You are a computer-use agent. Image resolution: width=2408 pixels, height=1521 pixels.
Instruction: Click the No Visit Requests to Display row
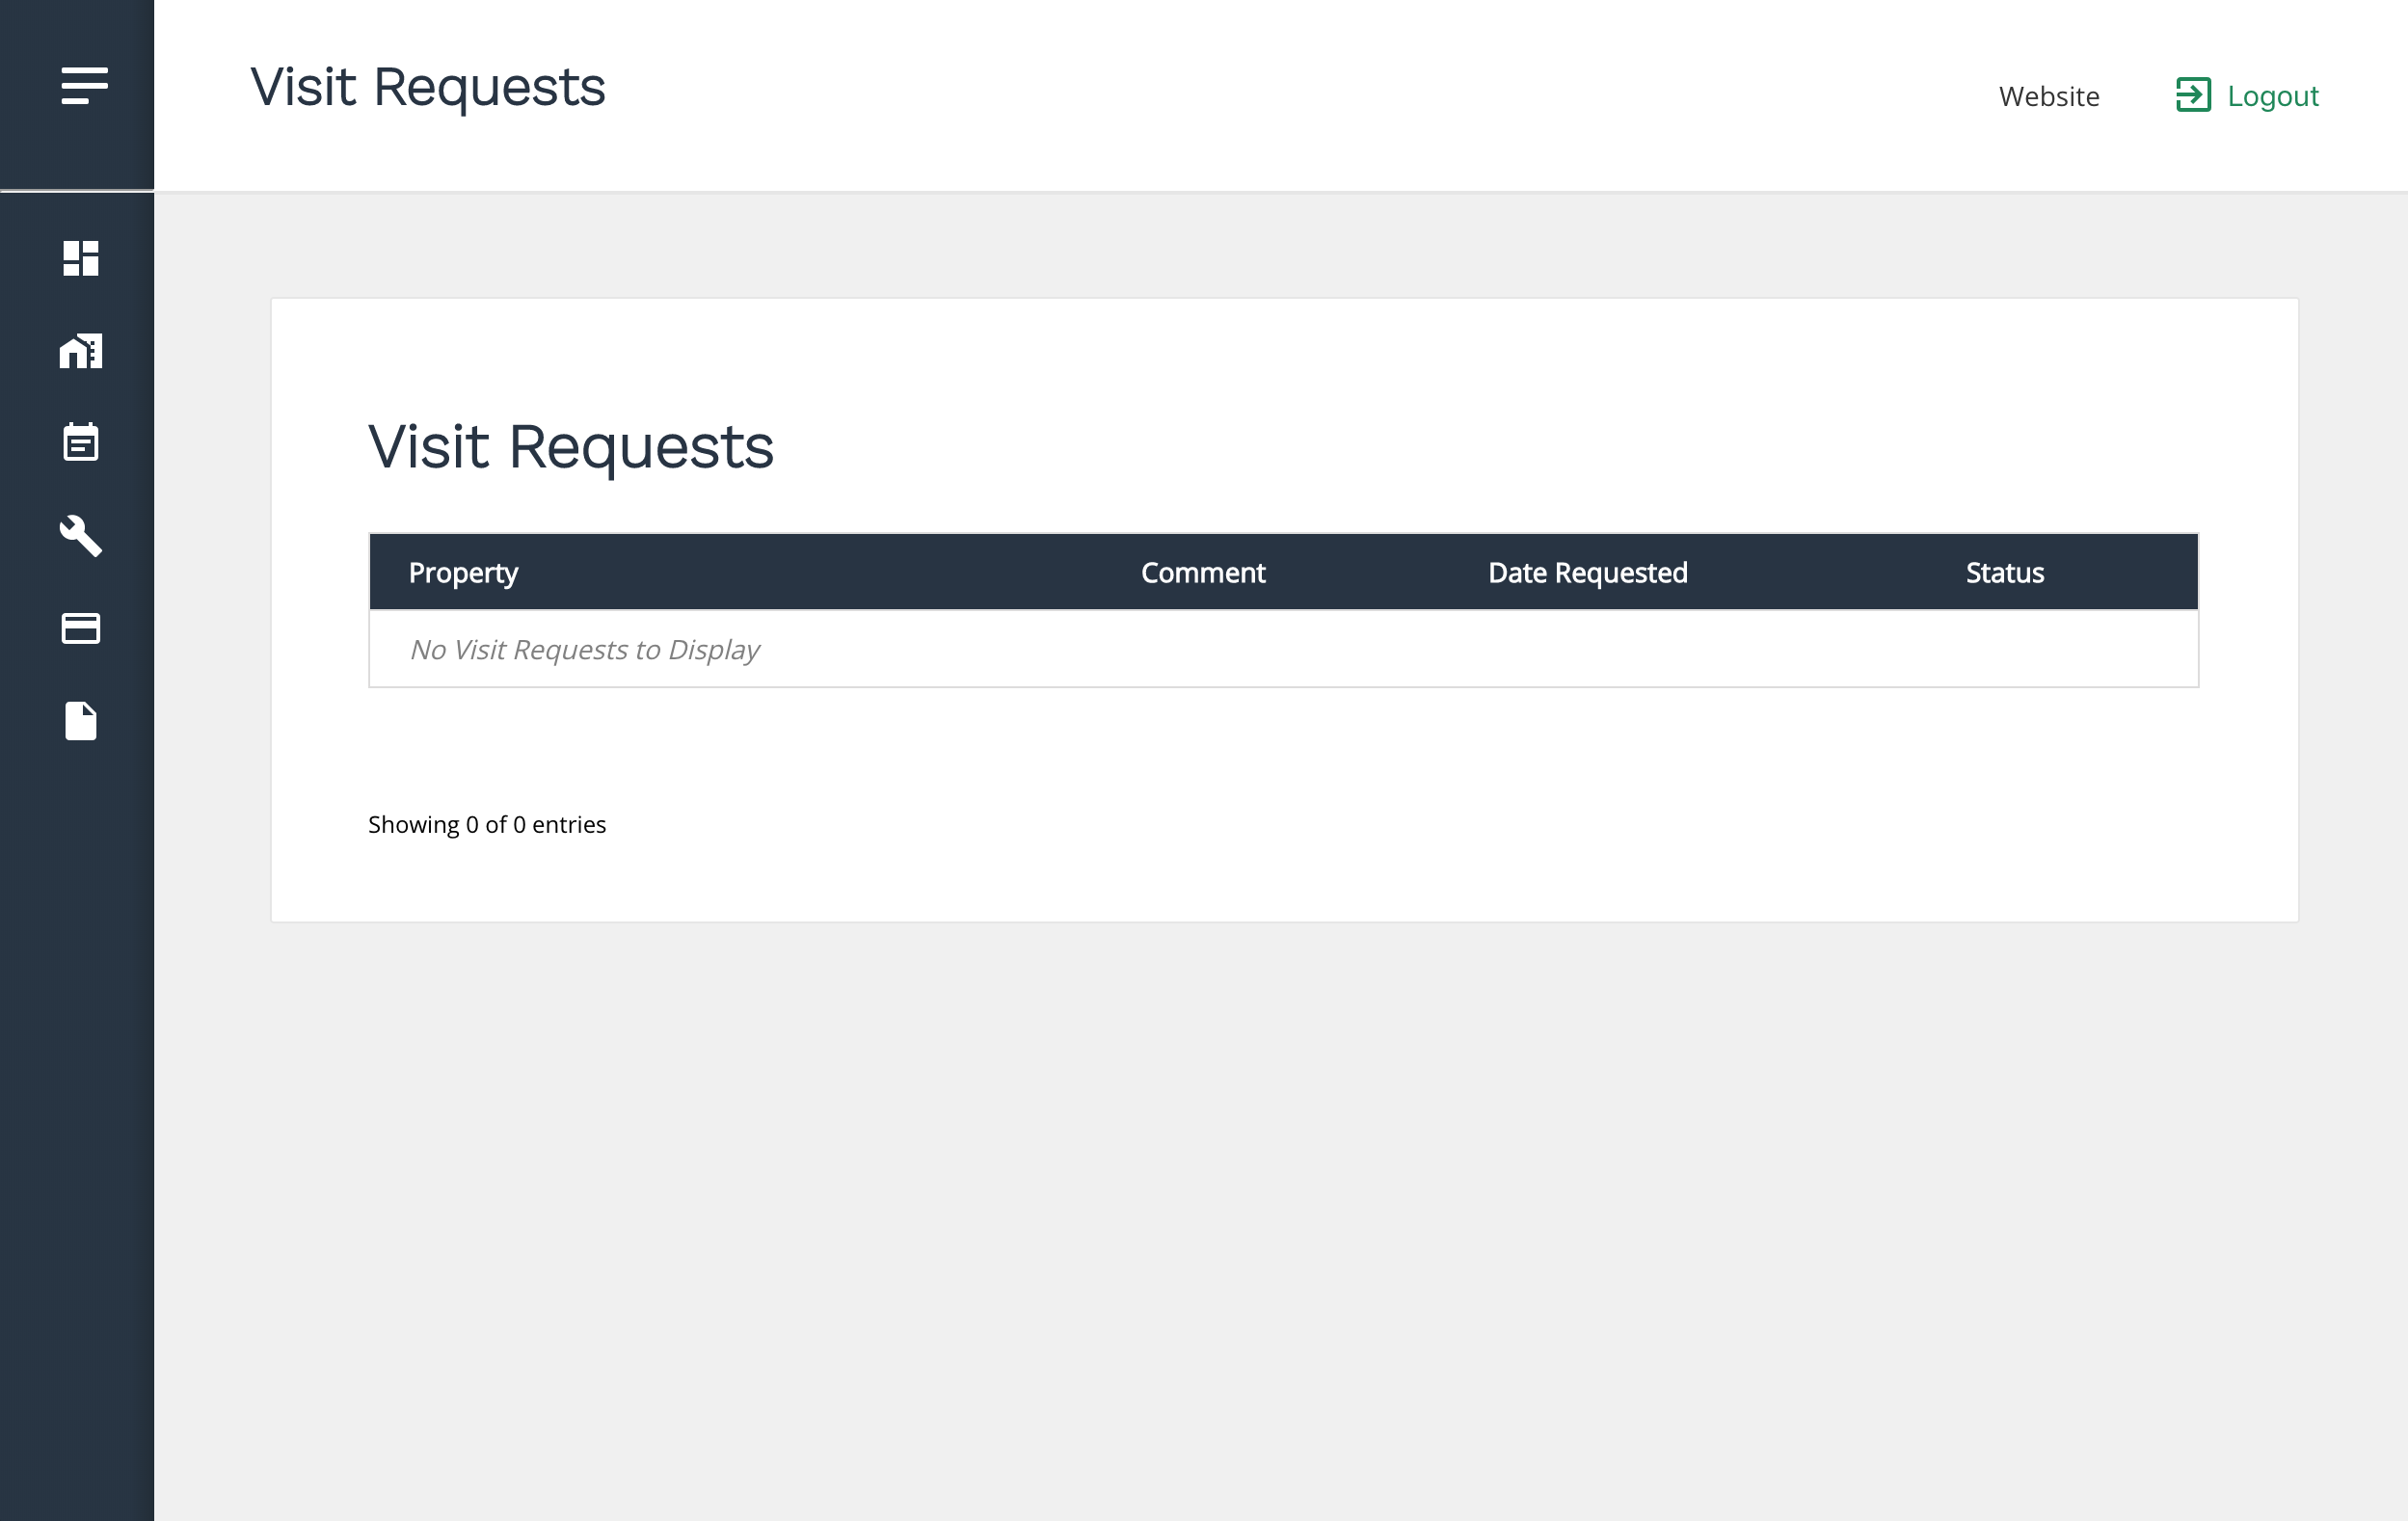click(1283, 649)
